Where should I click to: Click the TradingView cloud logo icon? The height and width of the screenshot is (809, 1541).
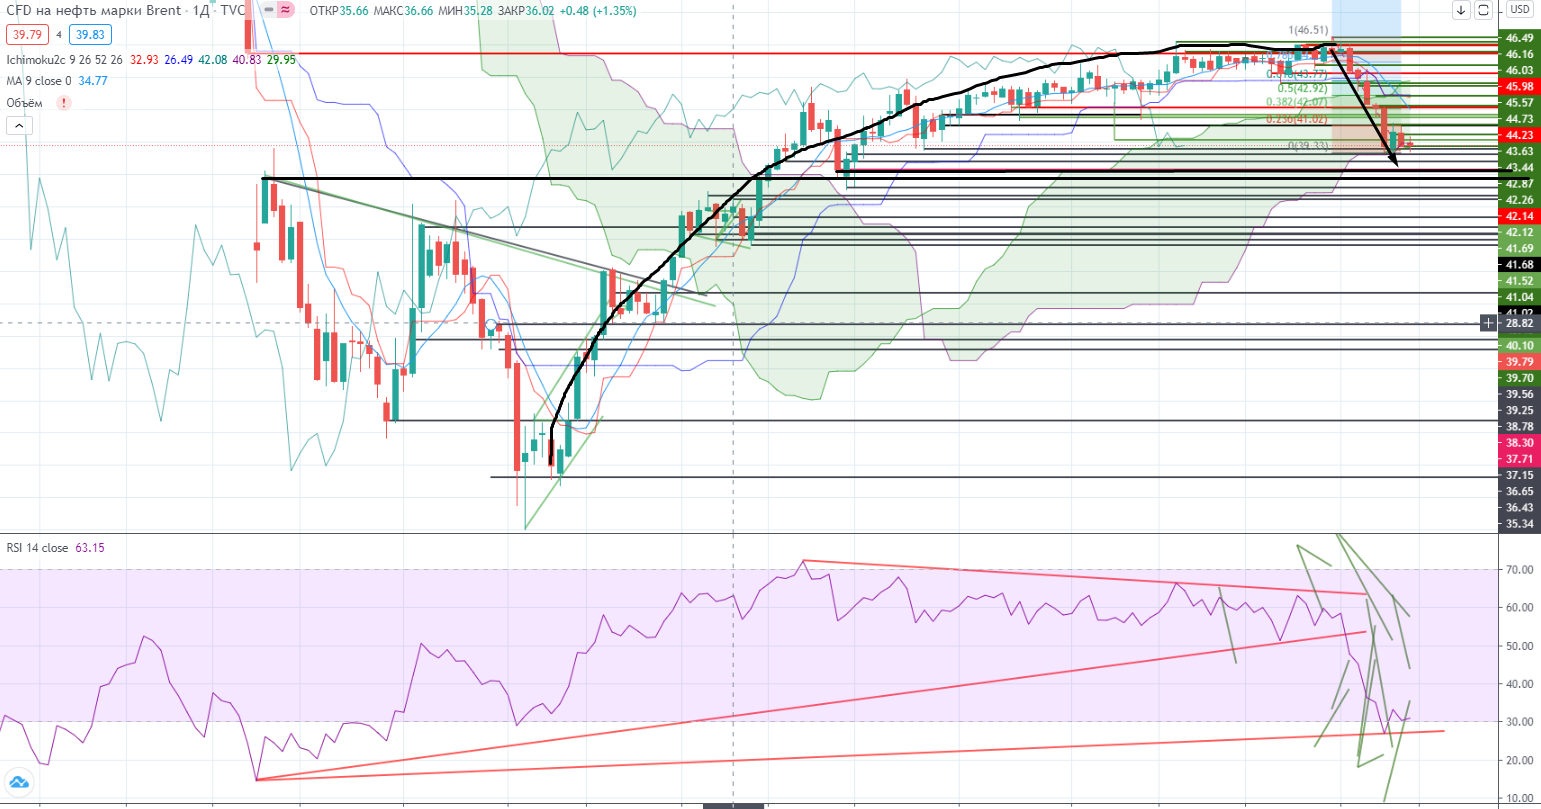click(x=17, y=782)
